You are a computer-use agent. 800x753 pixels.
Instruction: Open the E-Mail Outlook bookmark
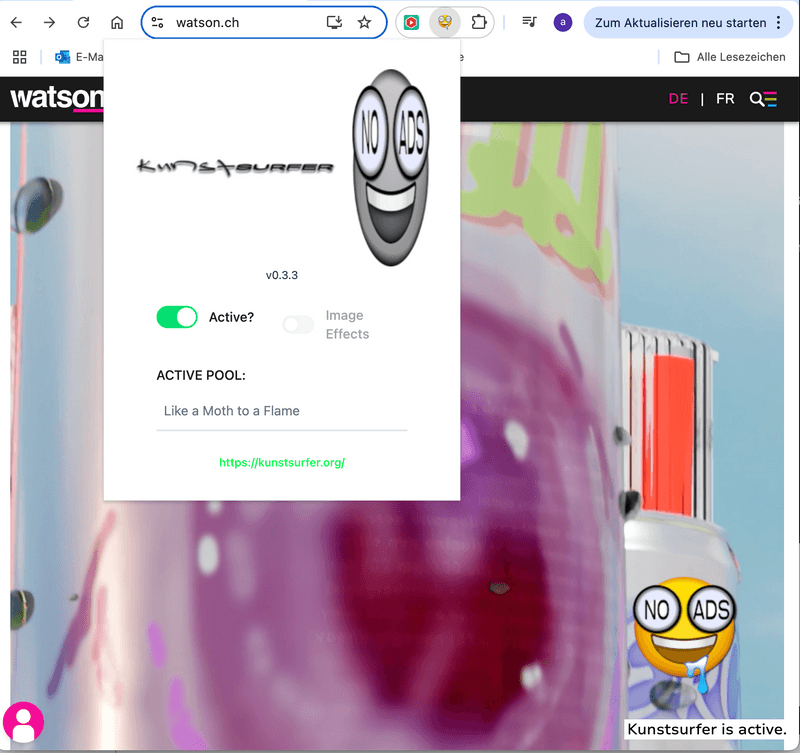[79, 57]
